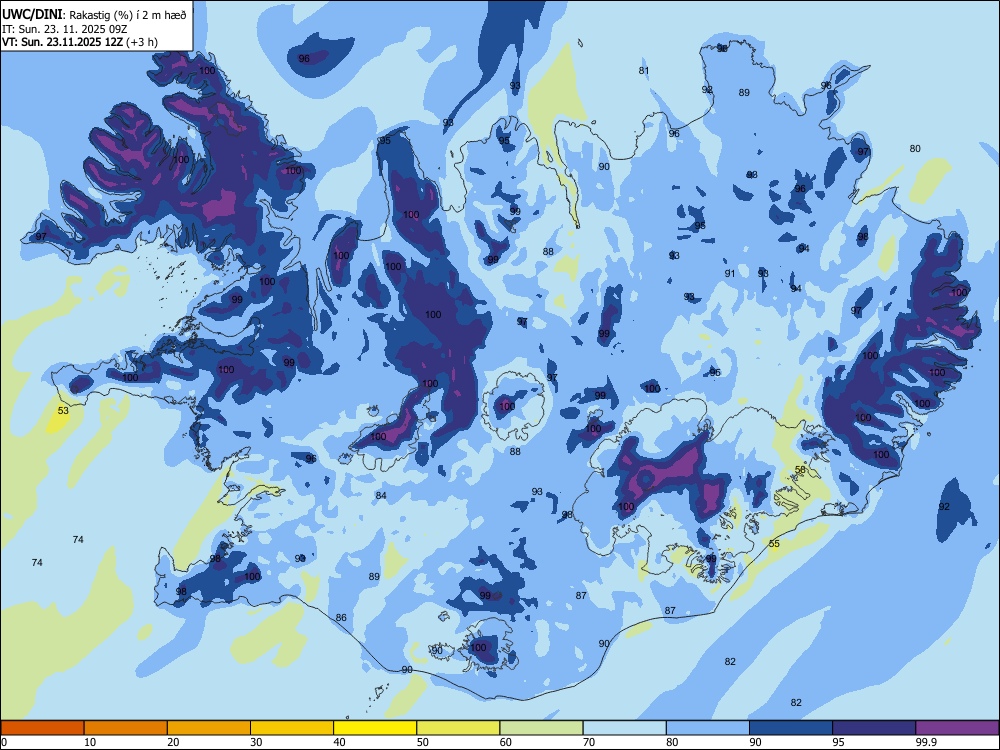
Task: Click the humidity value 80 on the map
Action: click(x=915, y=149)
